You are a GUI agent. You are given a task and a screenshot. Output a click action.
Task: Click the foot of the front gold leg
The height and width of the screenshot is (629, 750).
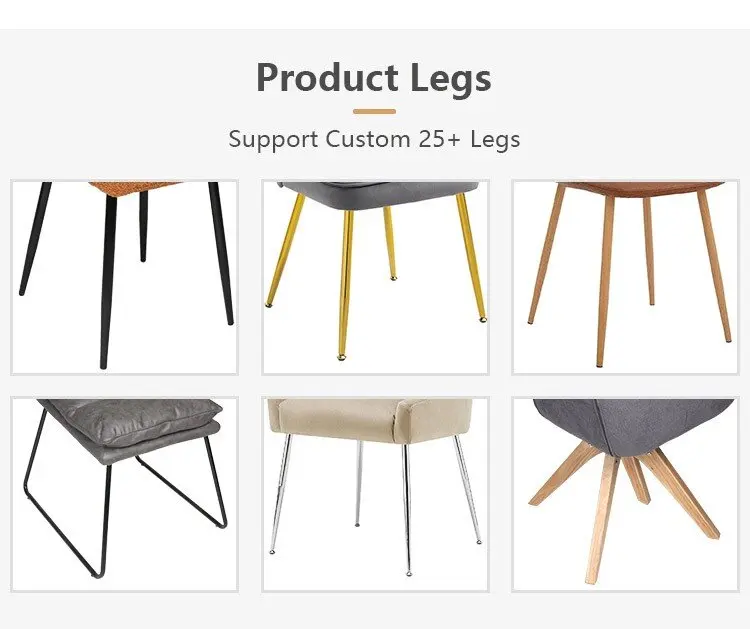click(x=342, y=356)
